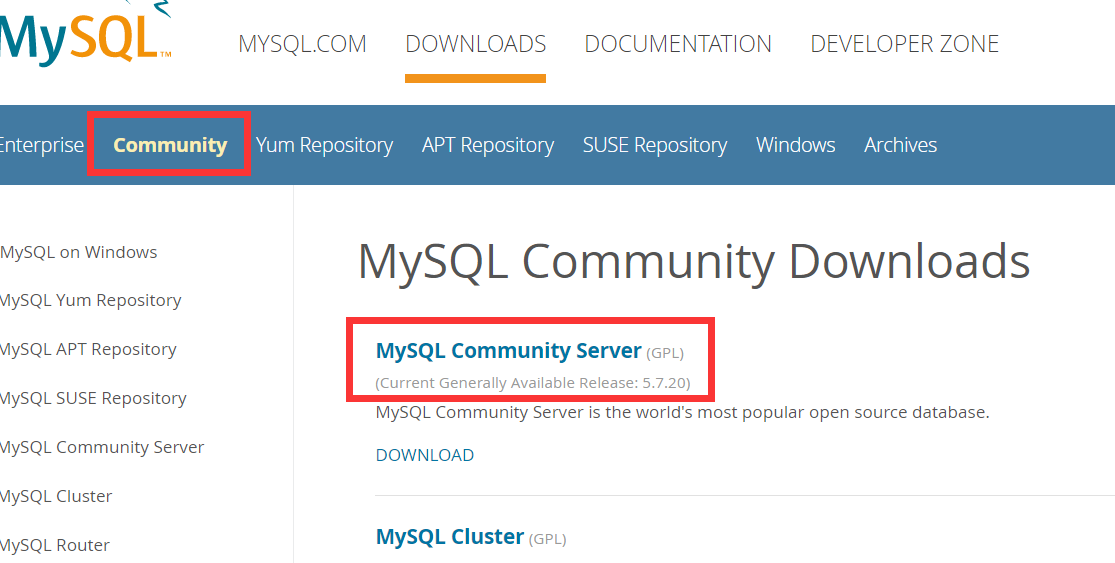Open Yum Repository in the blue bar

click(324, 145)
